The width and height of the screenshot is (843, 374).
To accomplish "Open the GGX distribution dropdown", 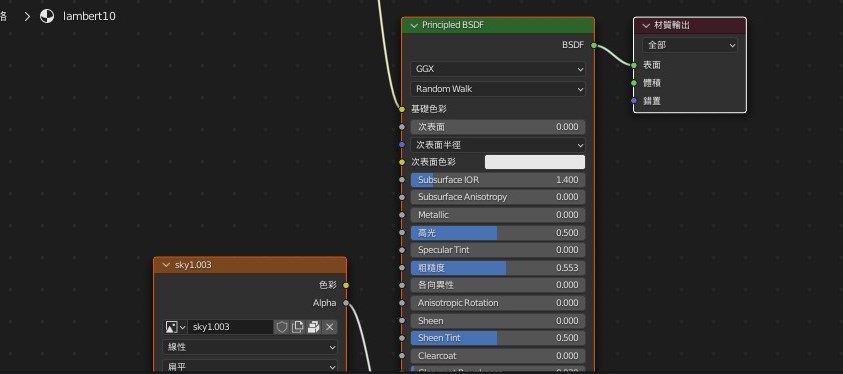I will tap(498, 69).
